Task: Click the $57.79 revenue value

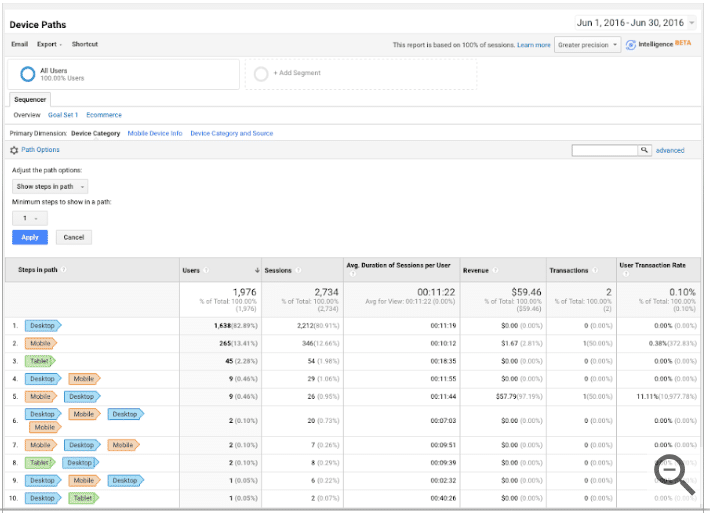Action: (x=507, y=397)
